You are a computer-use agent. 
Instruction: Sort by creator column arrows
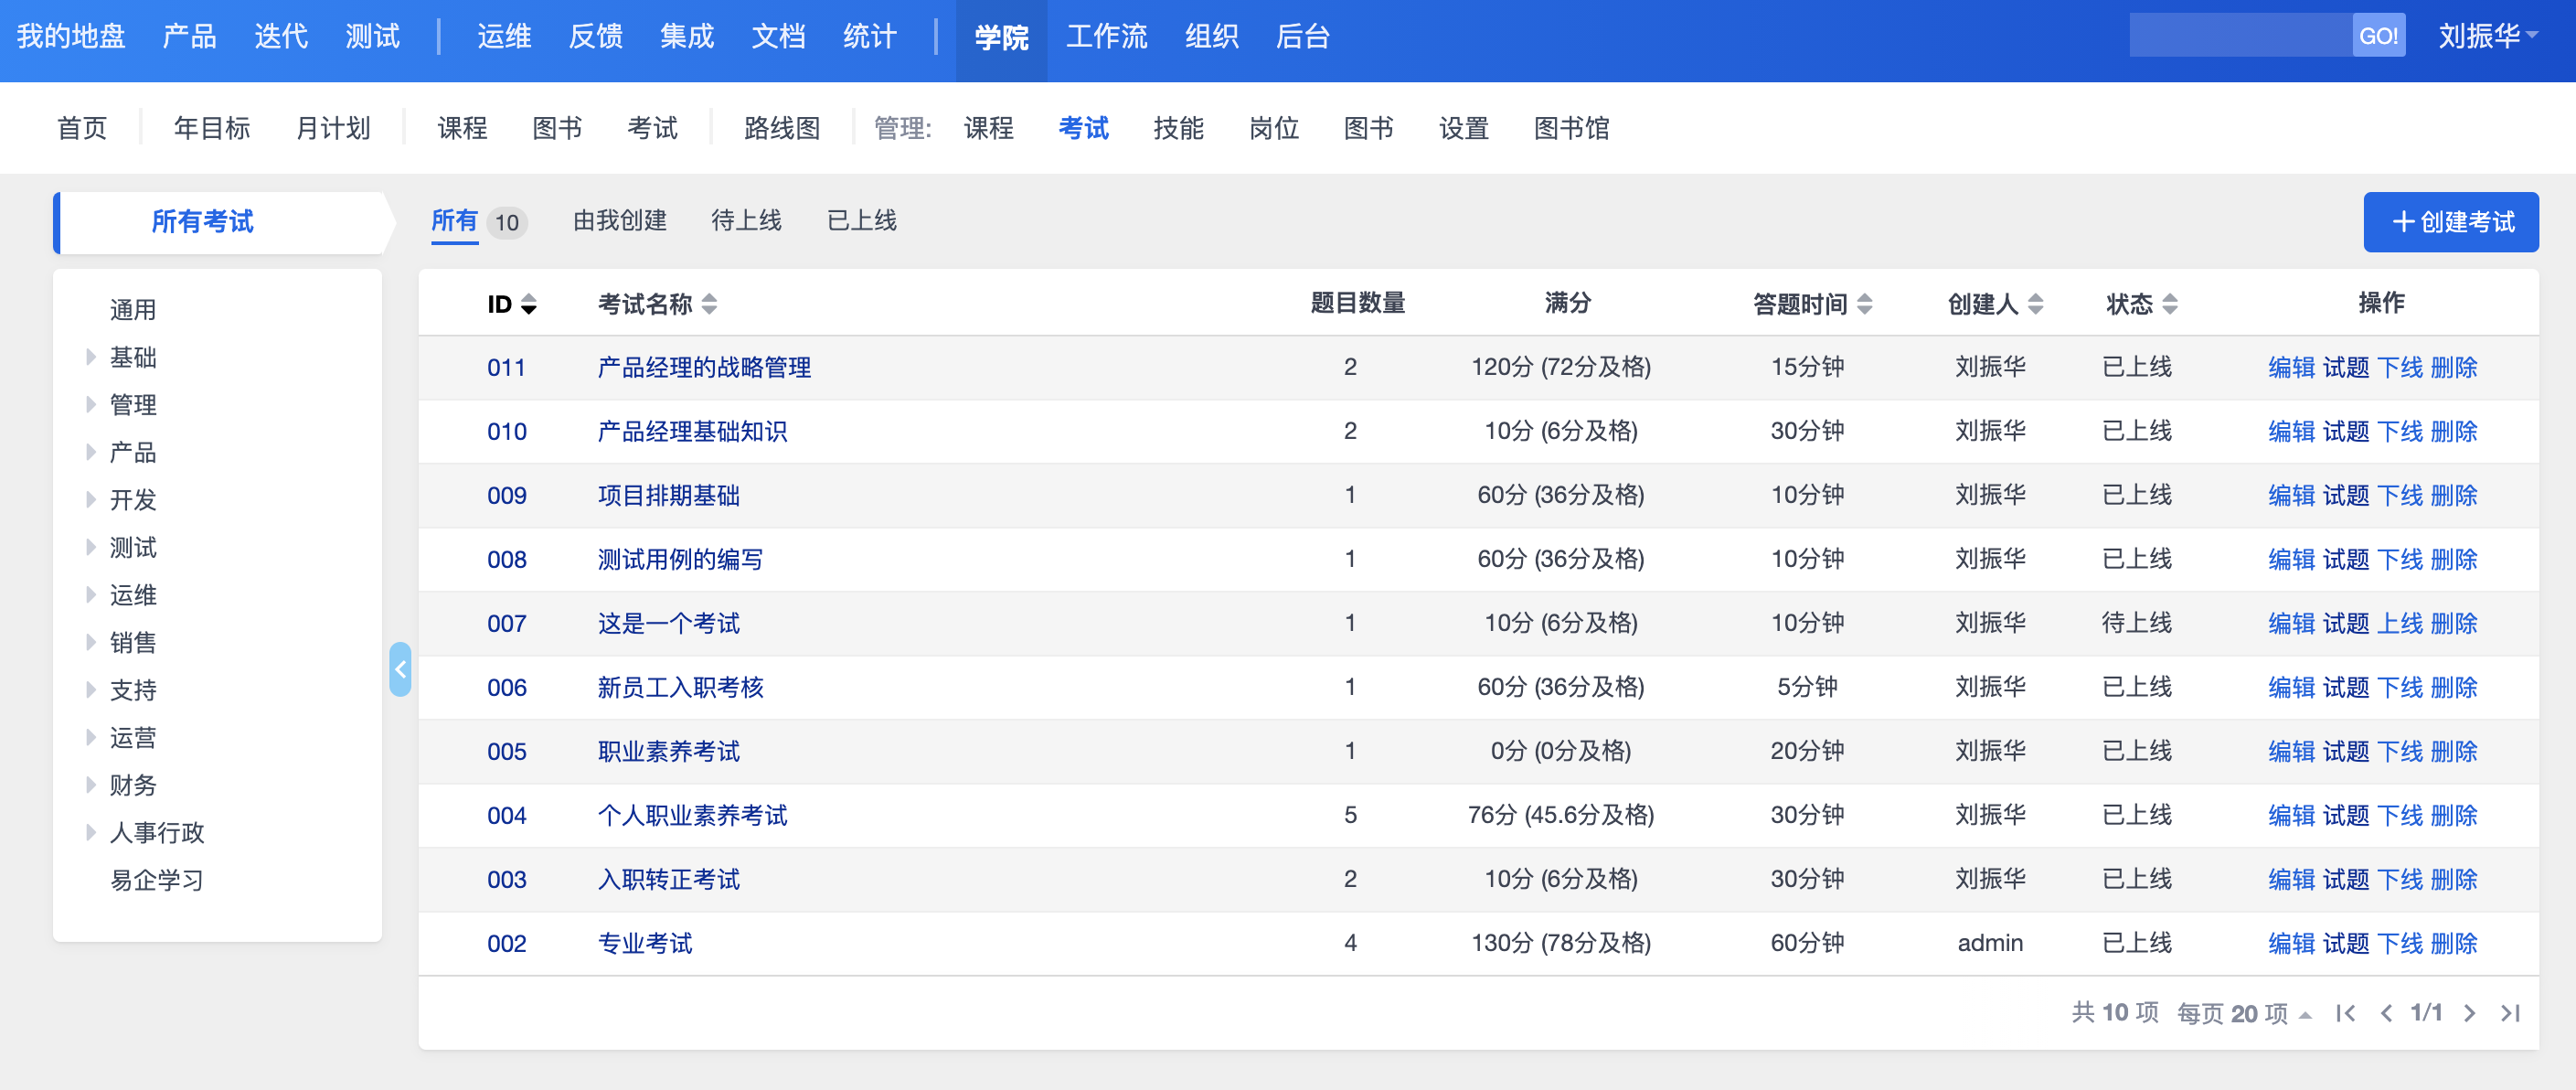pos(2035,304)
